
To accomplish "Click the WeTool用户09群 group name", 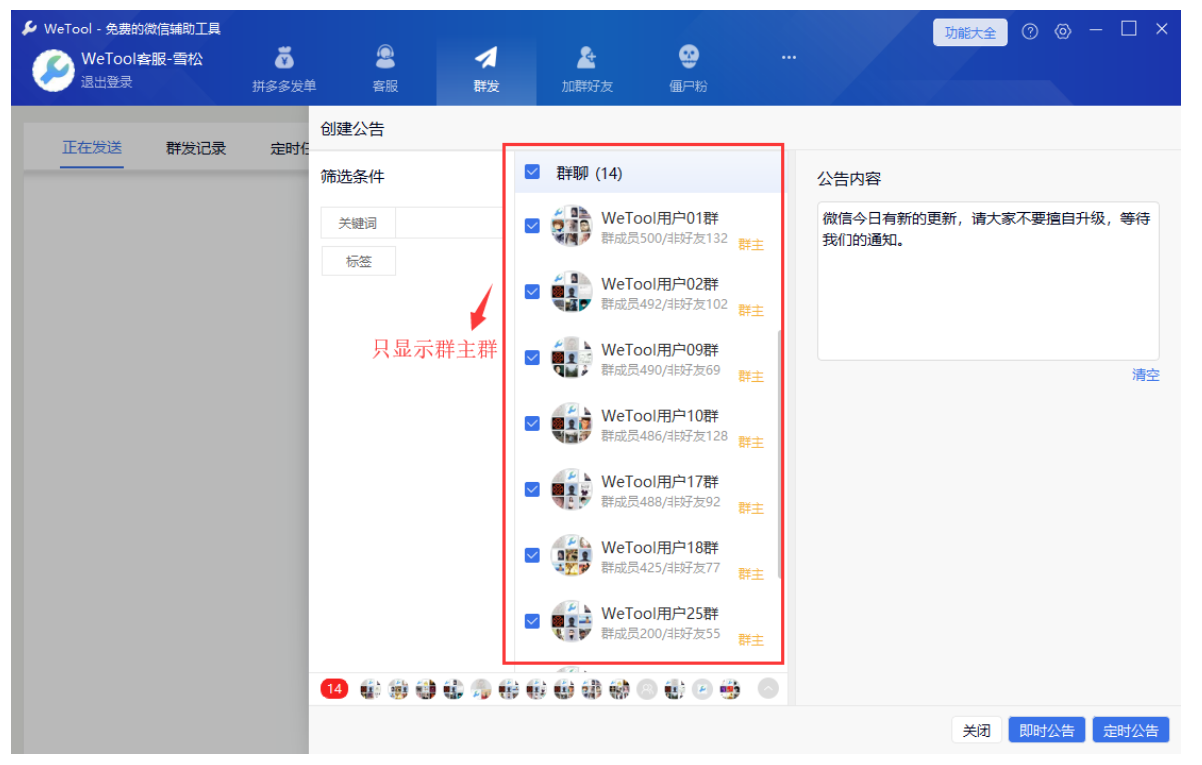I will [x=660, y=350].
